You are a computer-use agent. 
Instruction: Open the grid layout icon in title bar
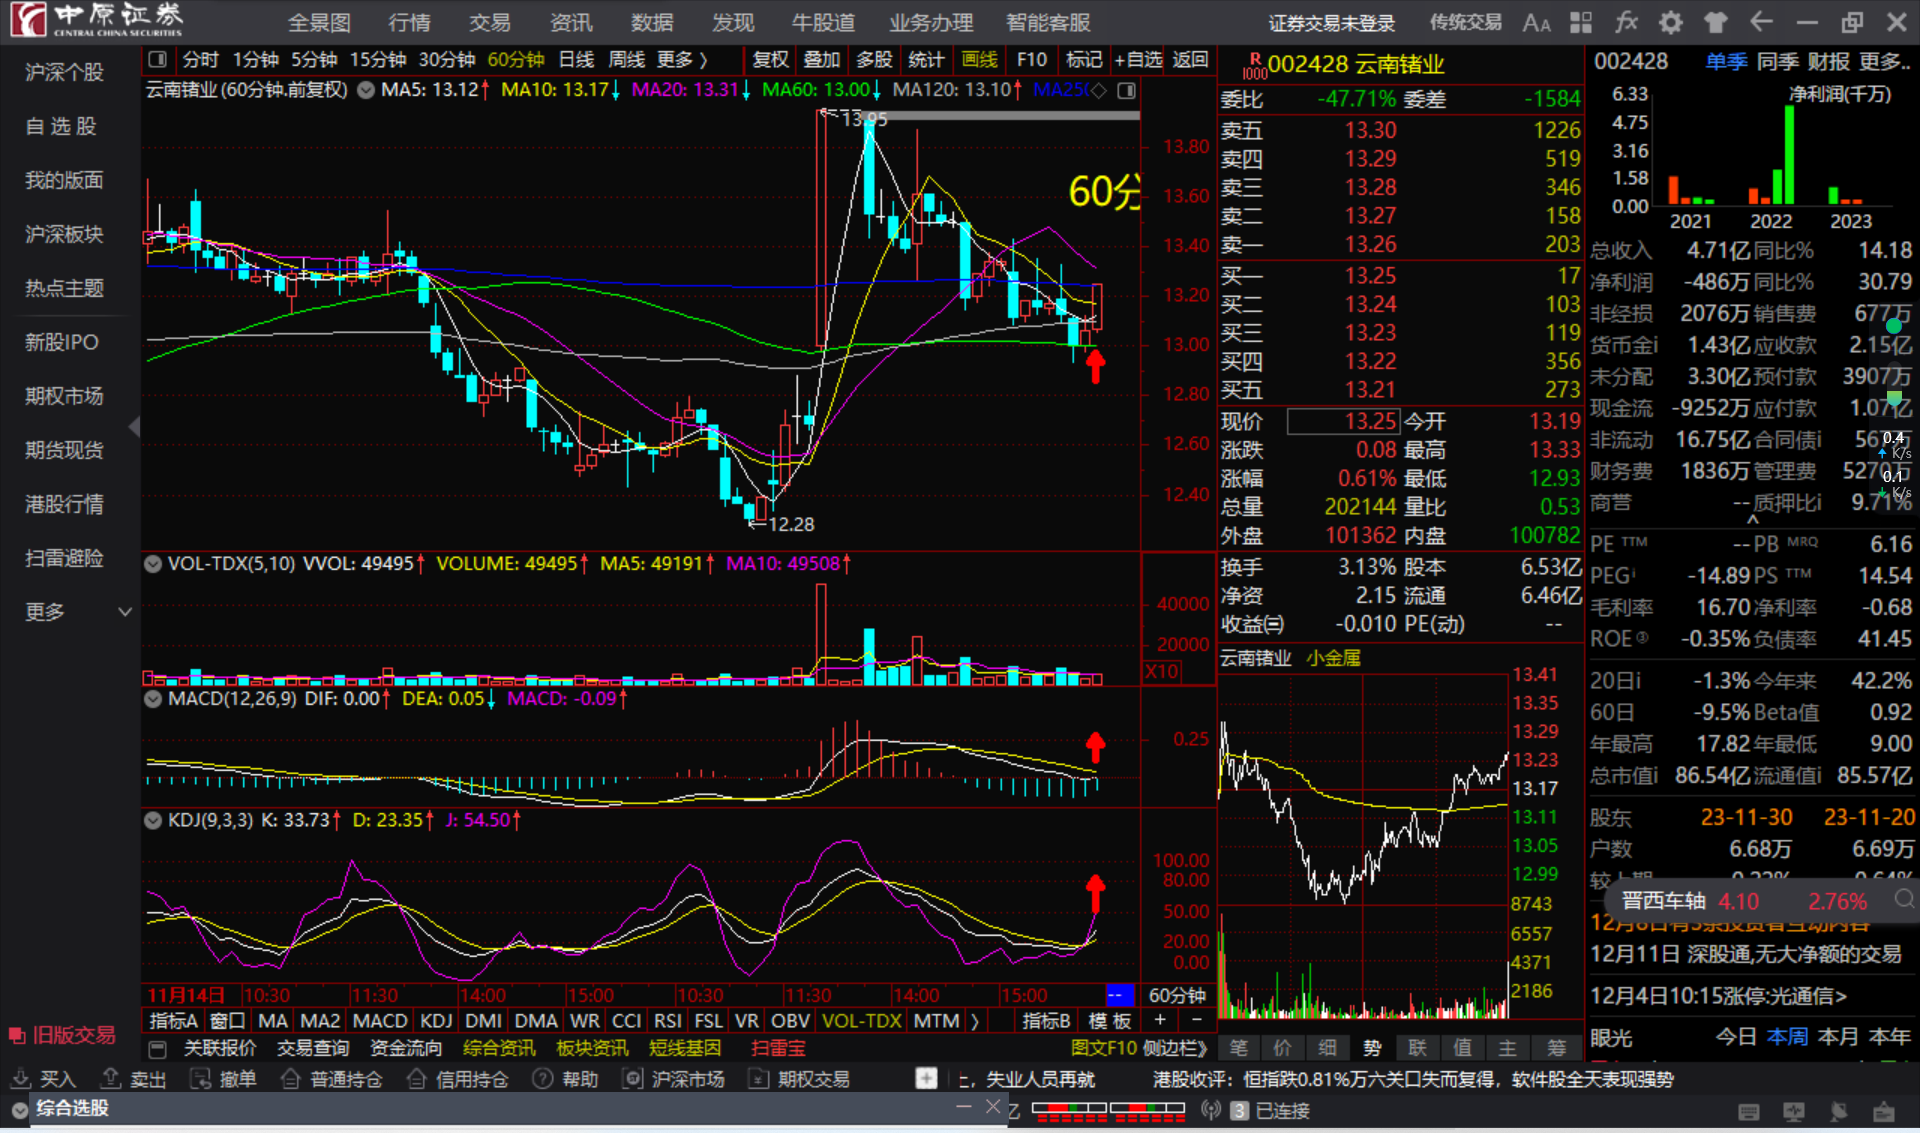pyautogui.click(x=1581, y=22)
